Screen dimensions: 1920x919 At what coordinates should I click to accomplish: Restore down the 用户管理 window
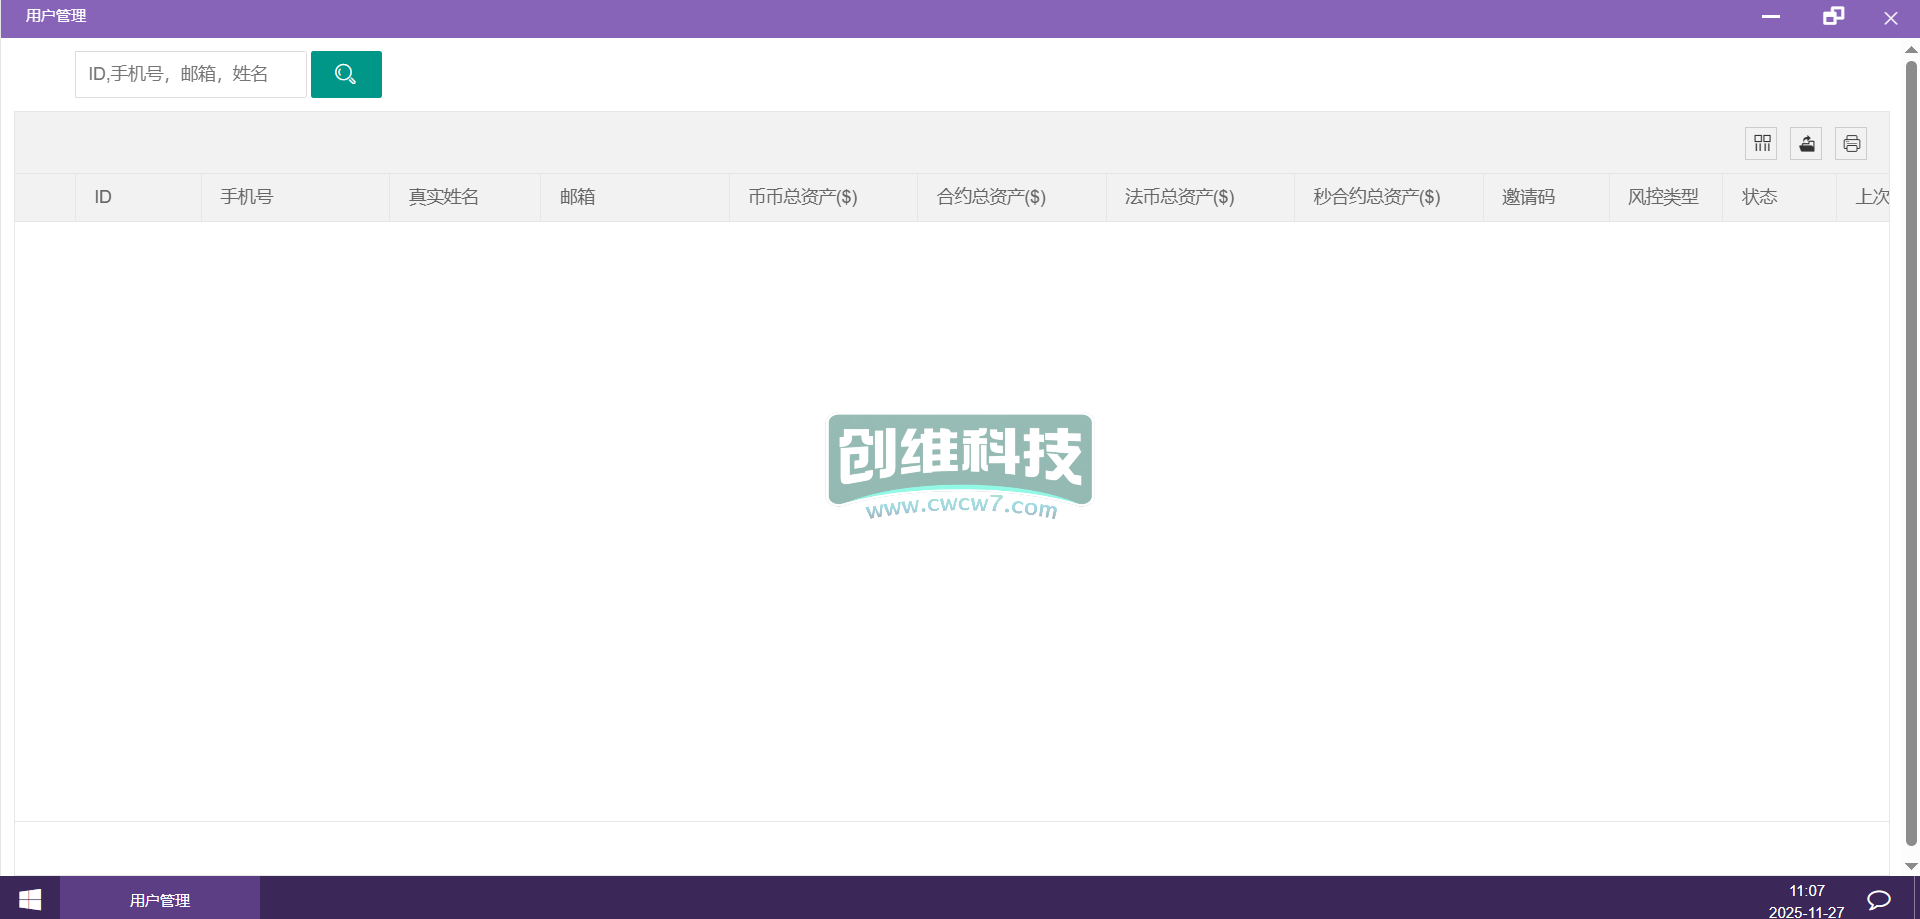click(x=1832, y=17)
